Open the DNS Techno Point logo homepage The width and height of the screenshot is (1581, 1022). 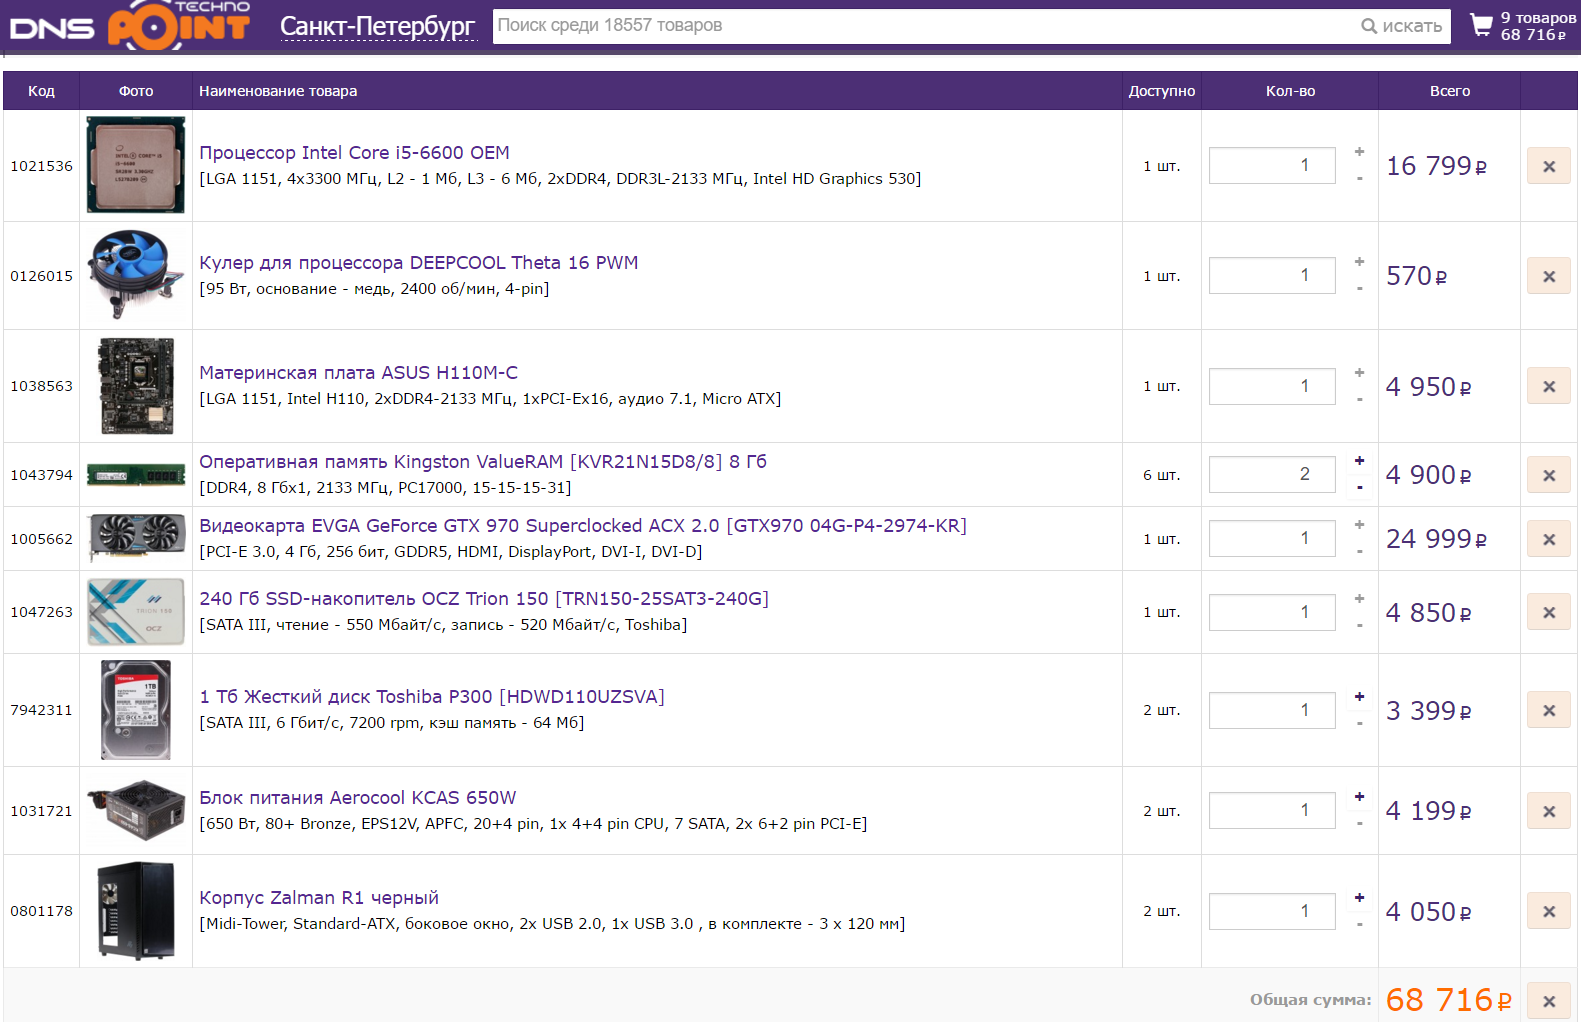point(130,24)
